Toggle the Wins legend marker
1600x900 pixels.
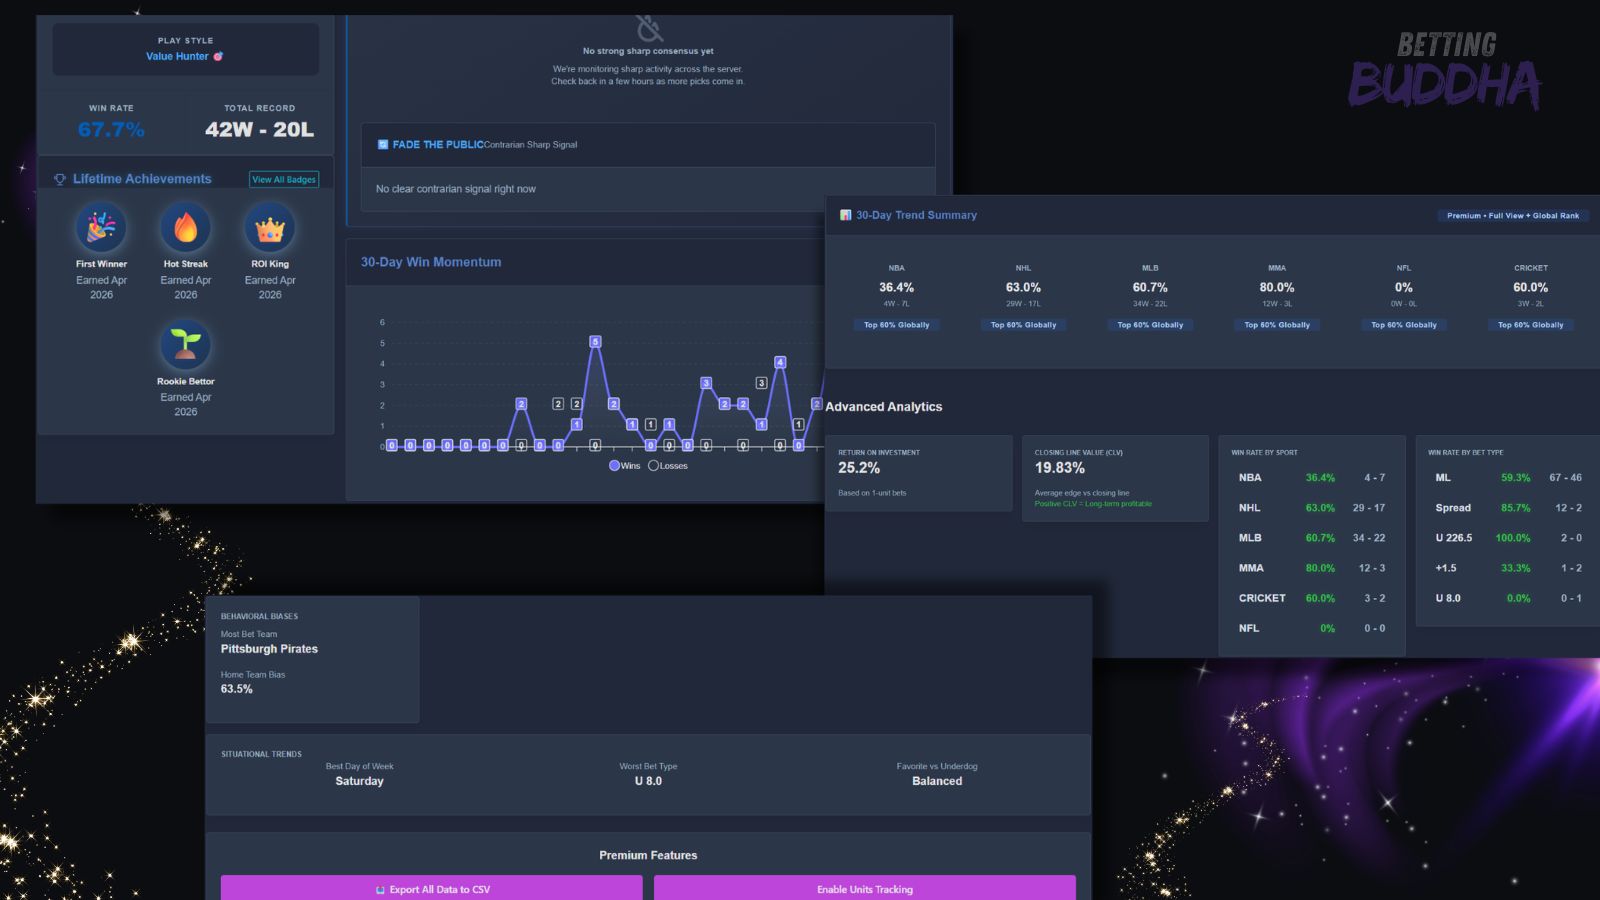(x=614, y=465)
